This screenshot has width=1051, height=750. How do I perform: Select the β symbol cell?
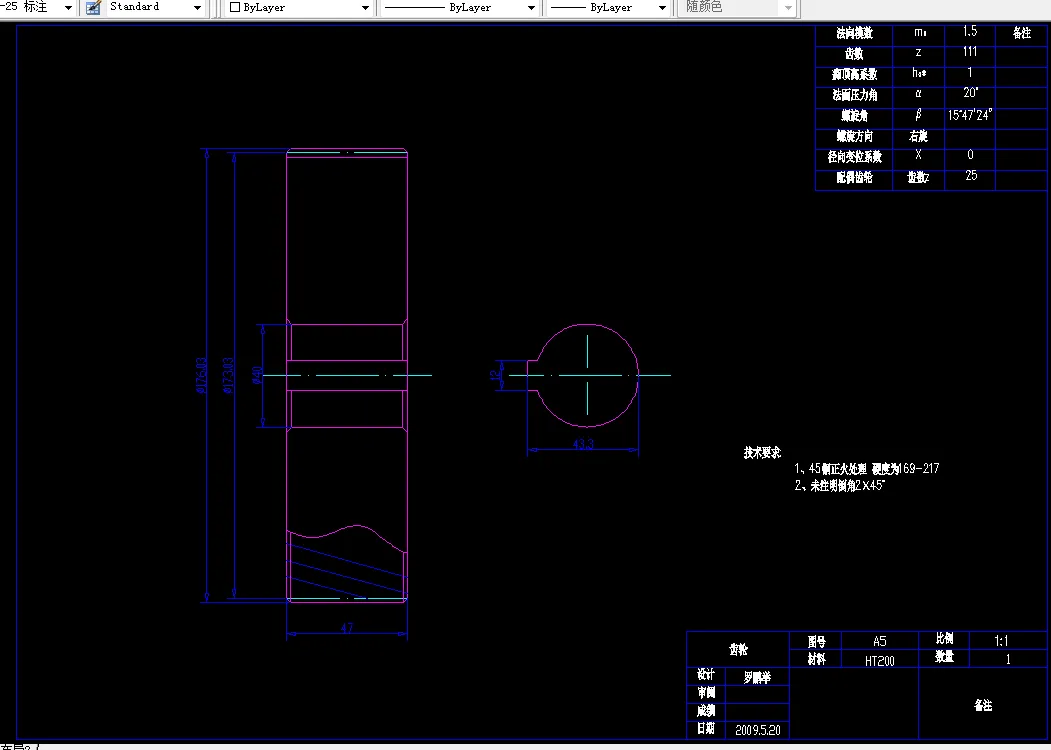[x=918, y=115]
